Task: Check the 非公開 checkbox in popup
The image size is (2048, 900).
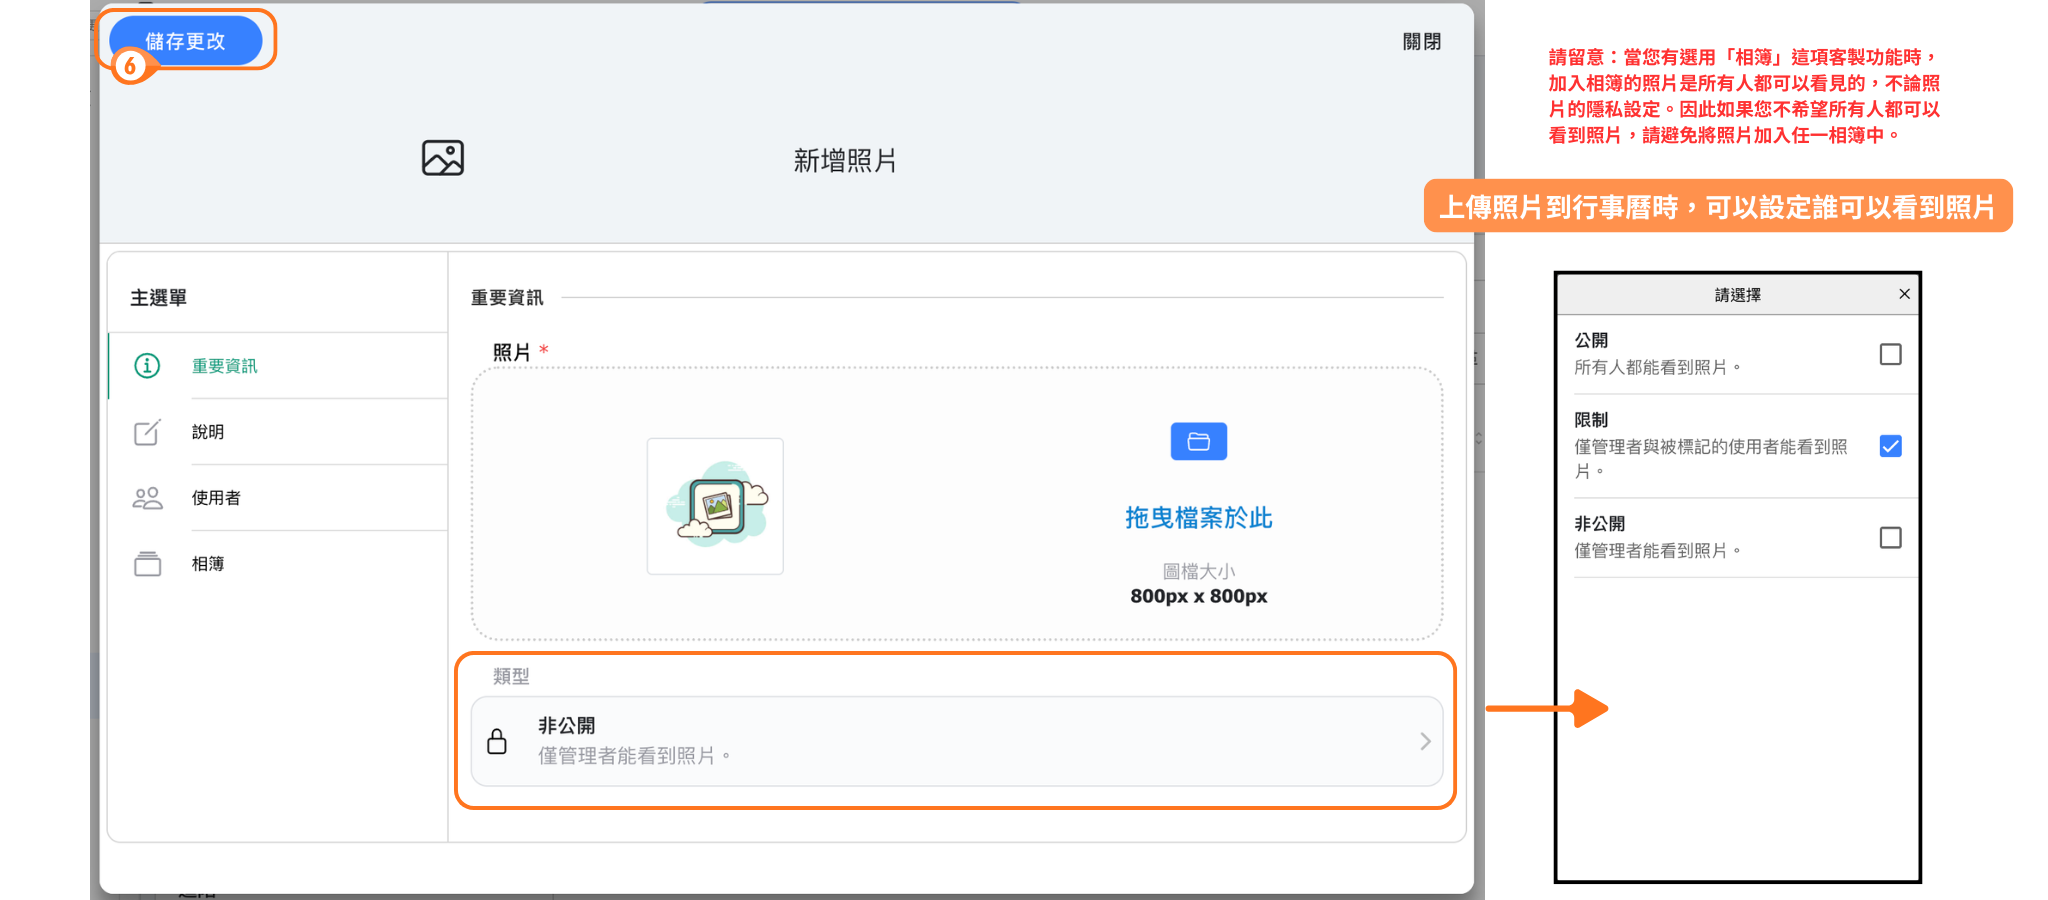Action: [1890, 538]
